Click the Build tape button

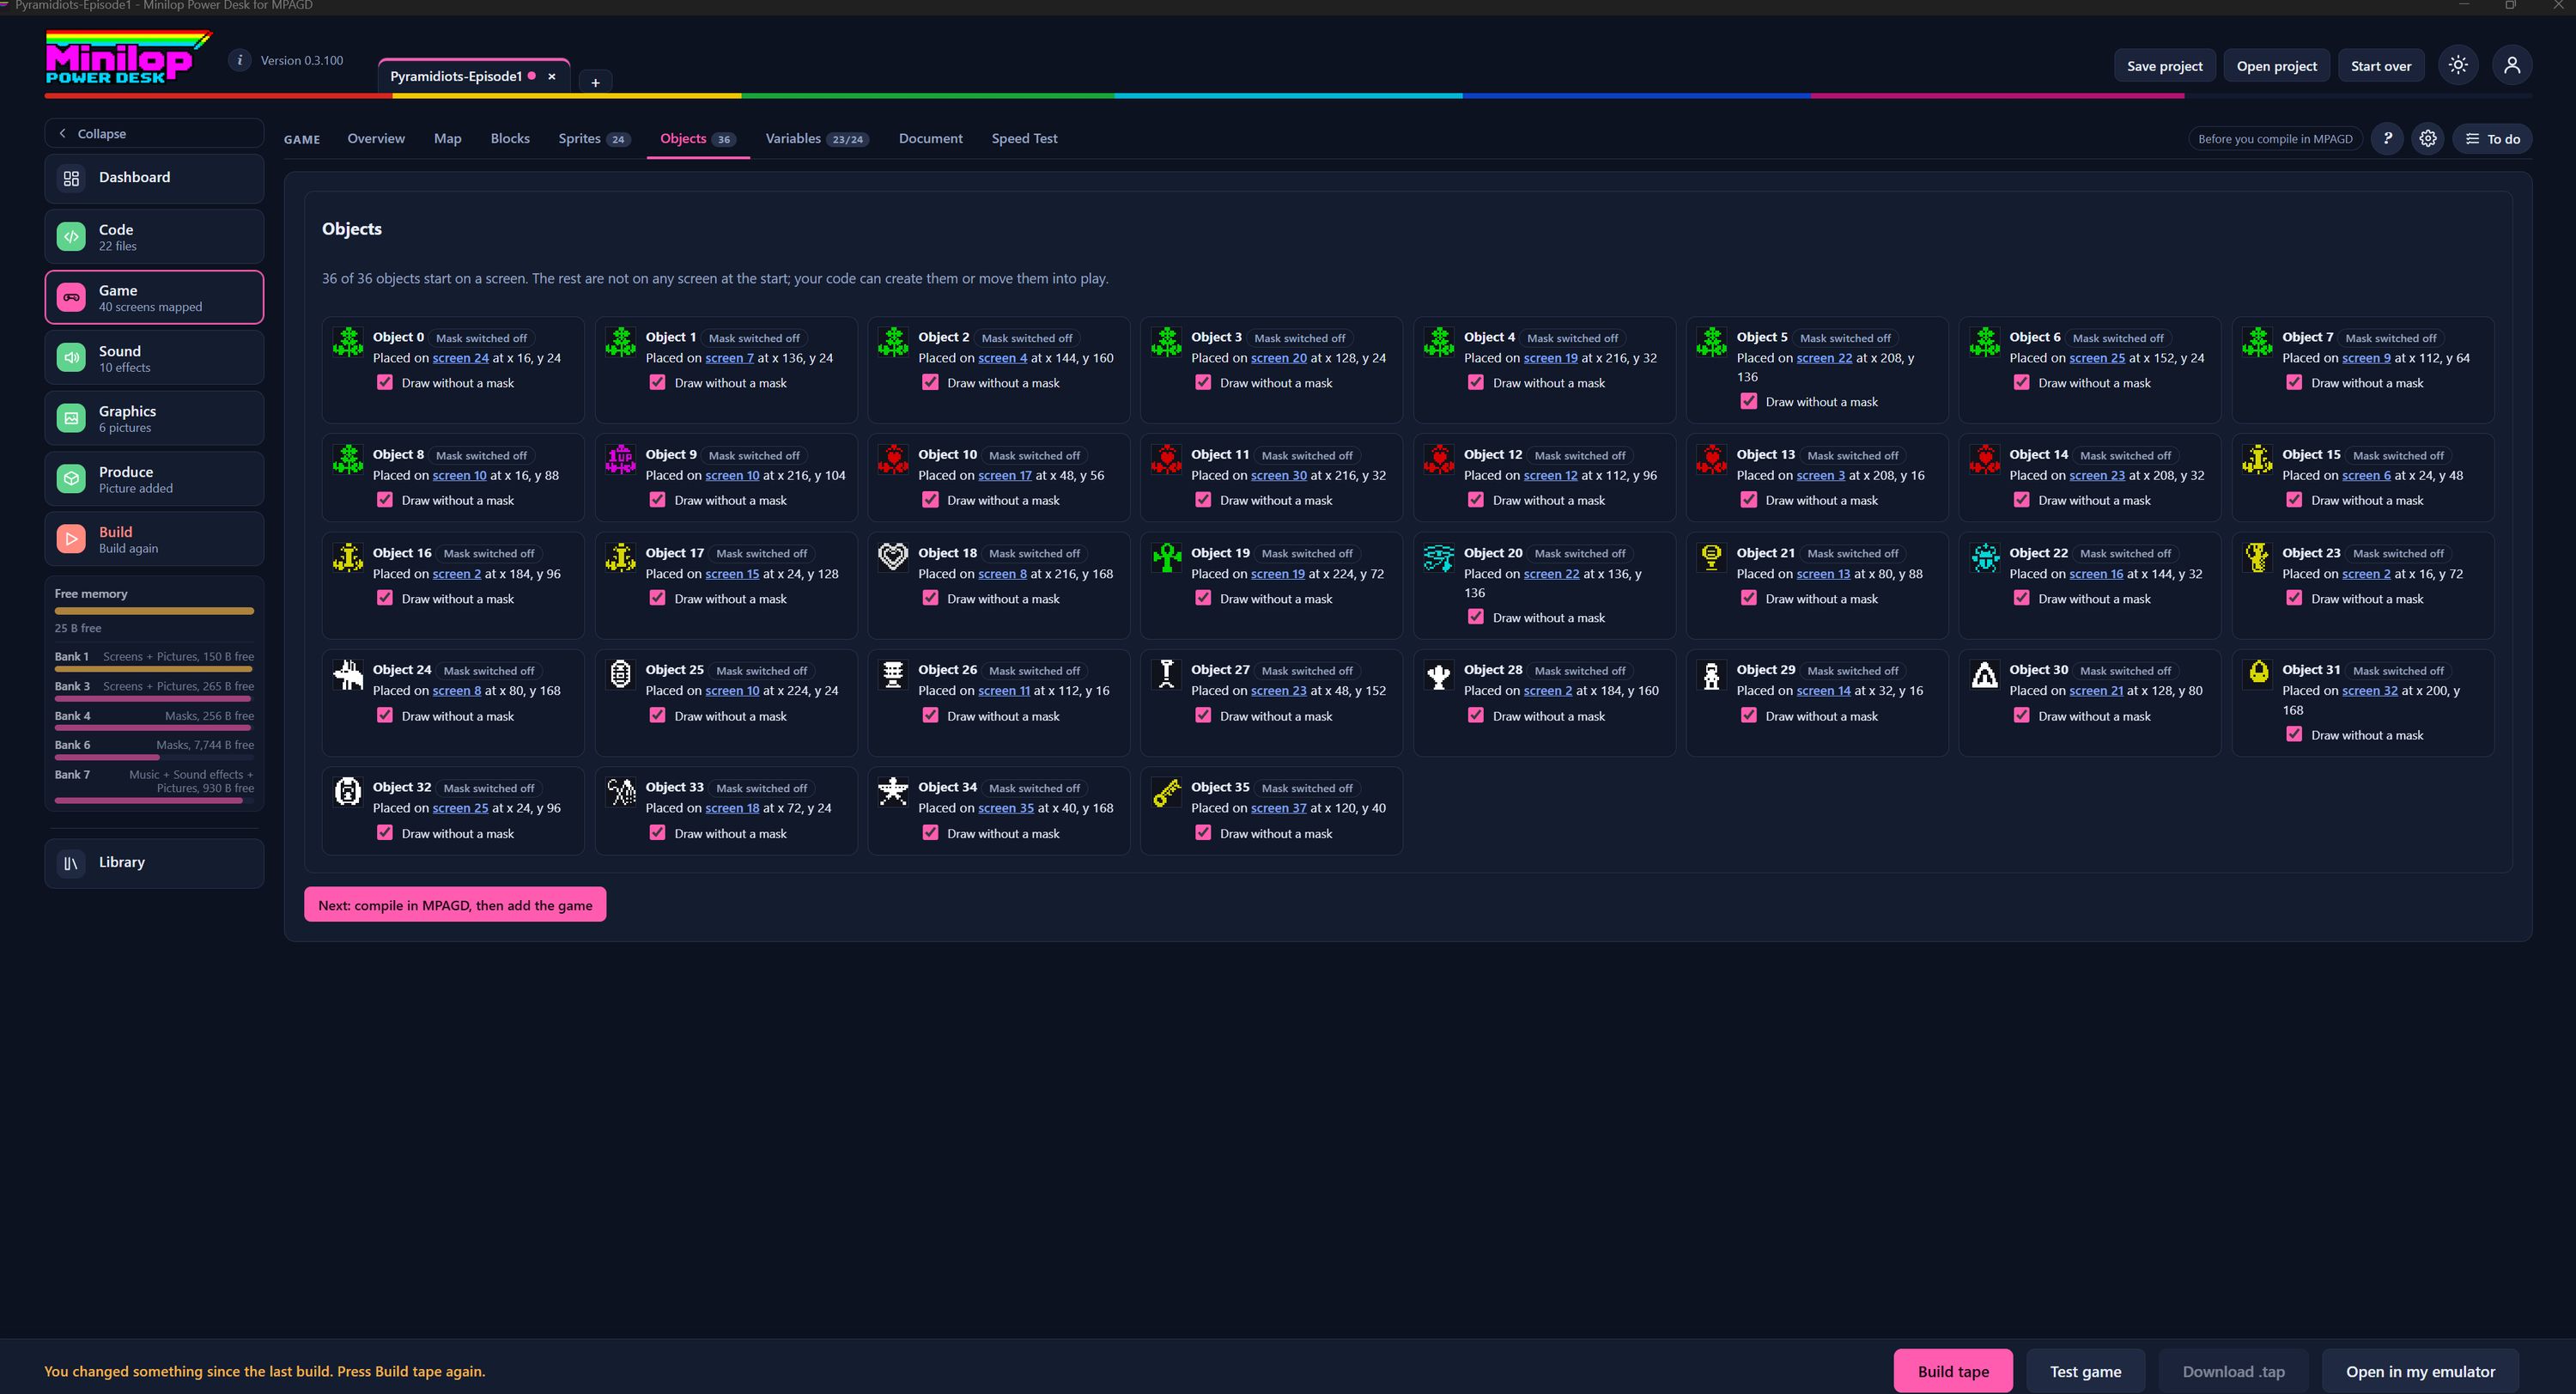point(1953,1371)
